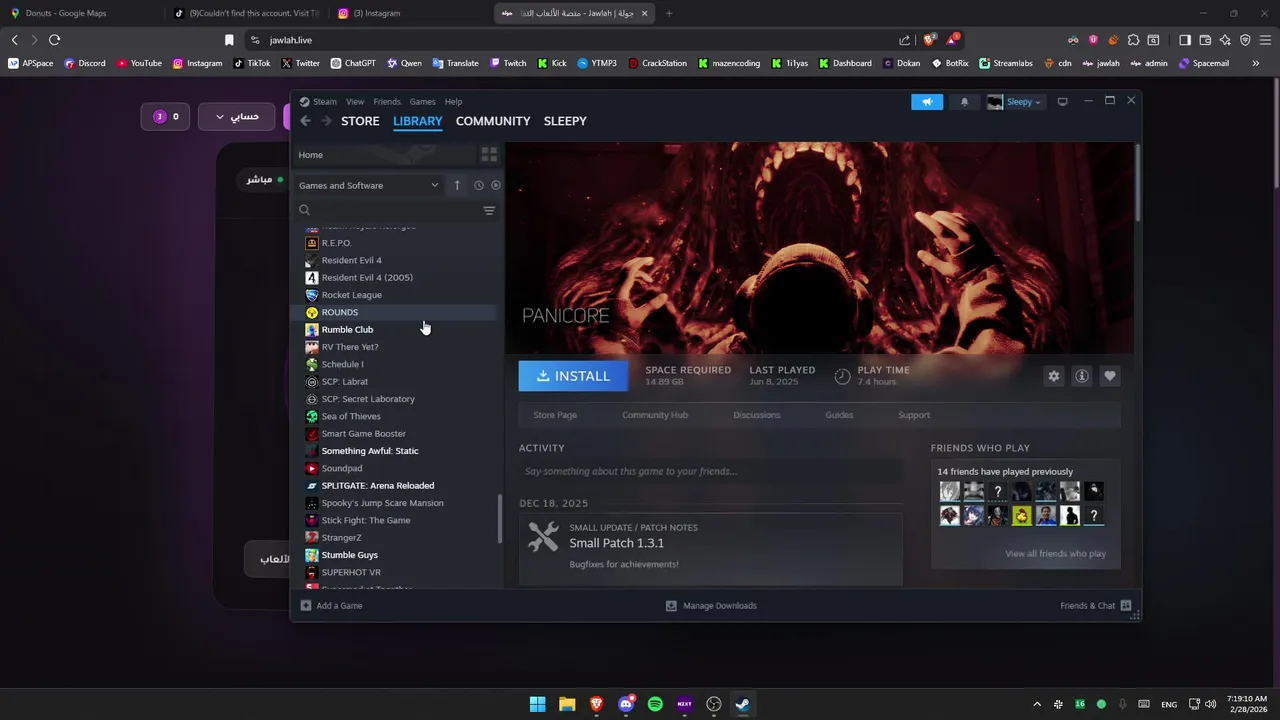Open browser Extensions puzzle icon

point(1133,40)
